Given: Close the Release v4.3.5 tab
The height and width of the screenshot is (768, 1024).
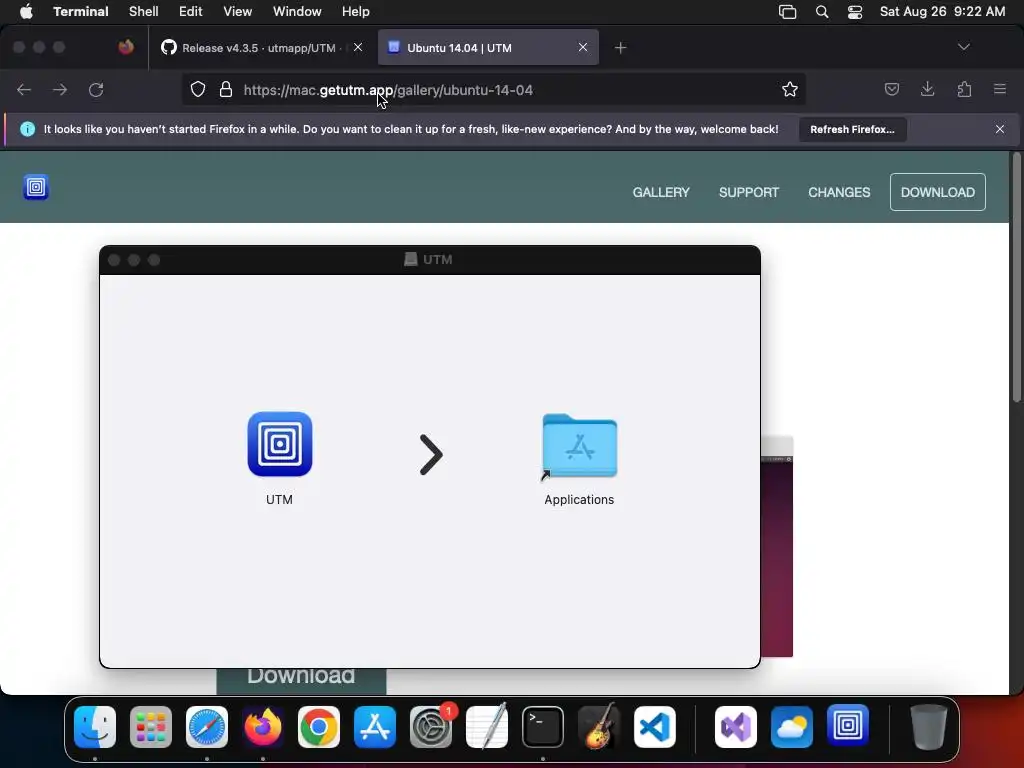Looking at the screenshot, I should pos(358,47).
